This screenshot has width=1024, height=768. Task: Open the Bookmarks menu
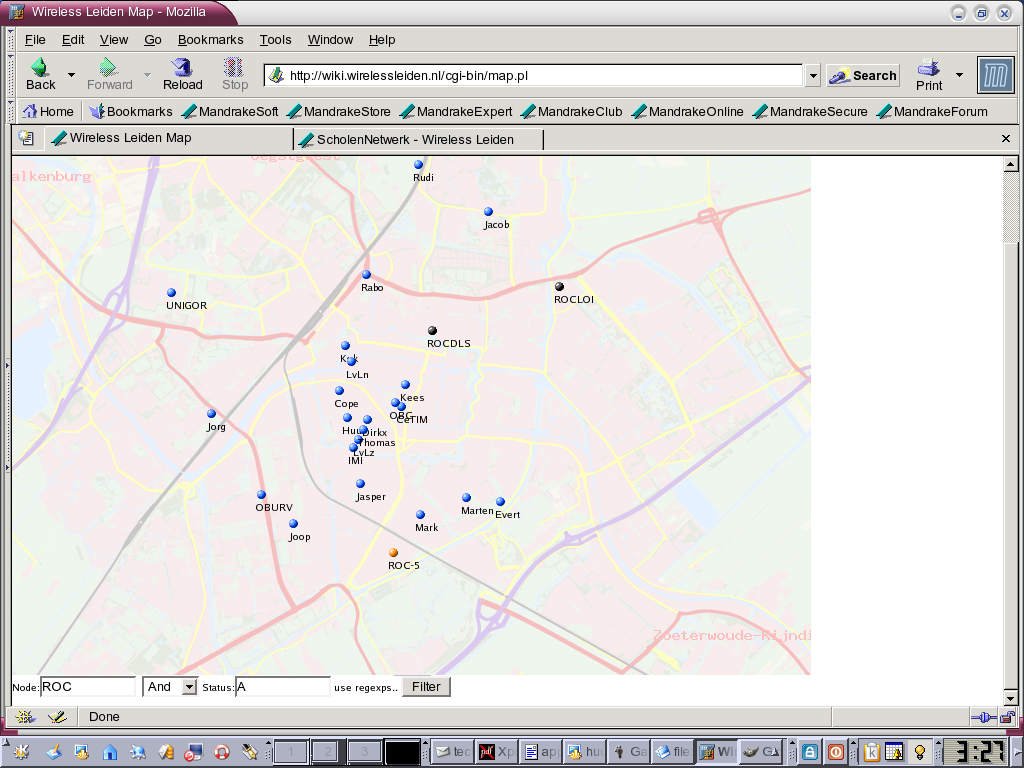click(x=210, y=40)
